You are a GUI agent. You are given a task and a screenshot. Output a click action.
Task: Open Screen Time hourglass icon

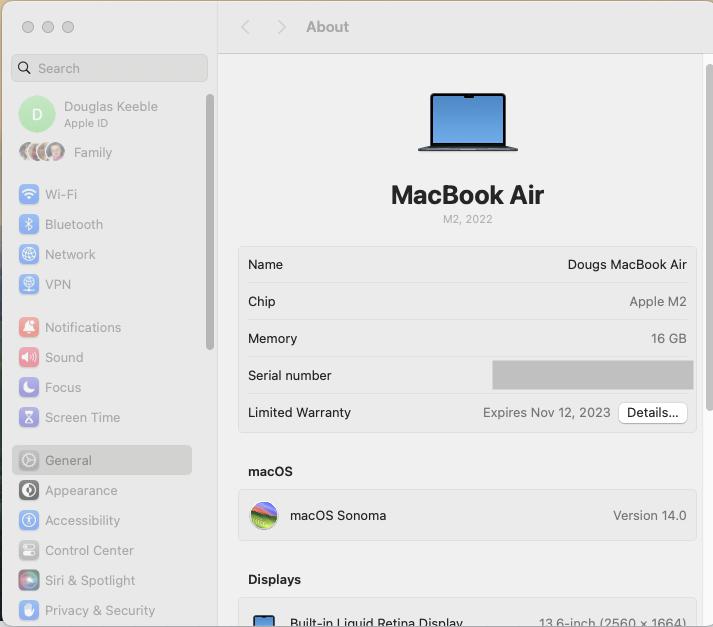29,417
